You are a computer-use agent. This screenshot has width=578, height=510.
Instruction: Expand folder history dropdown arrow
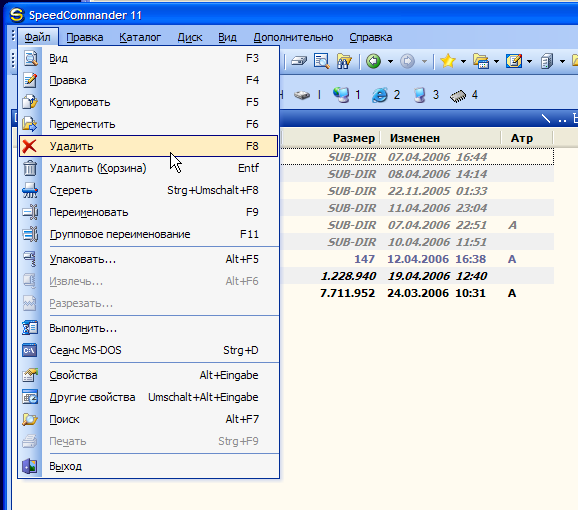(x=497, y=62)
